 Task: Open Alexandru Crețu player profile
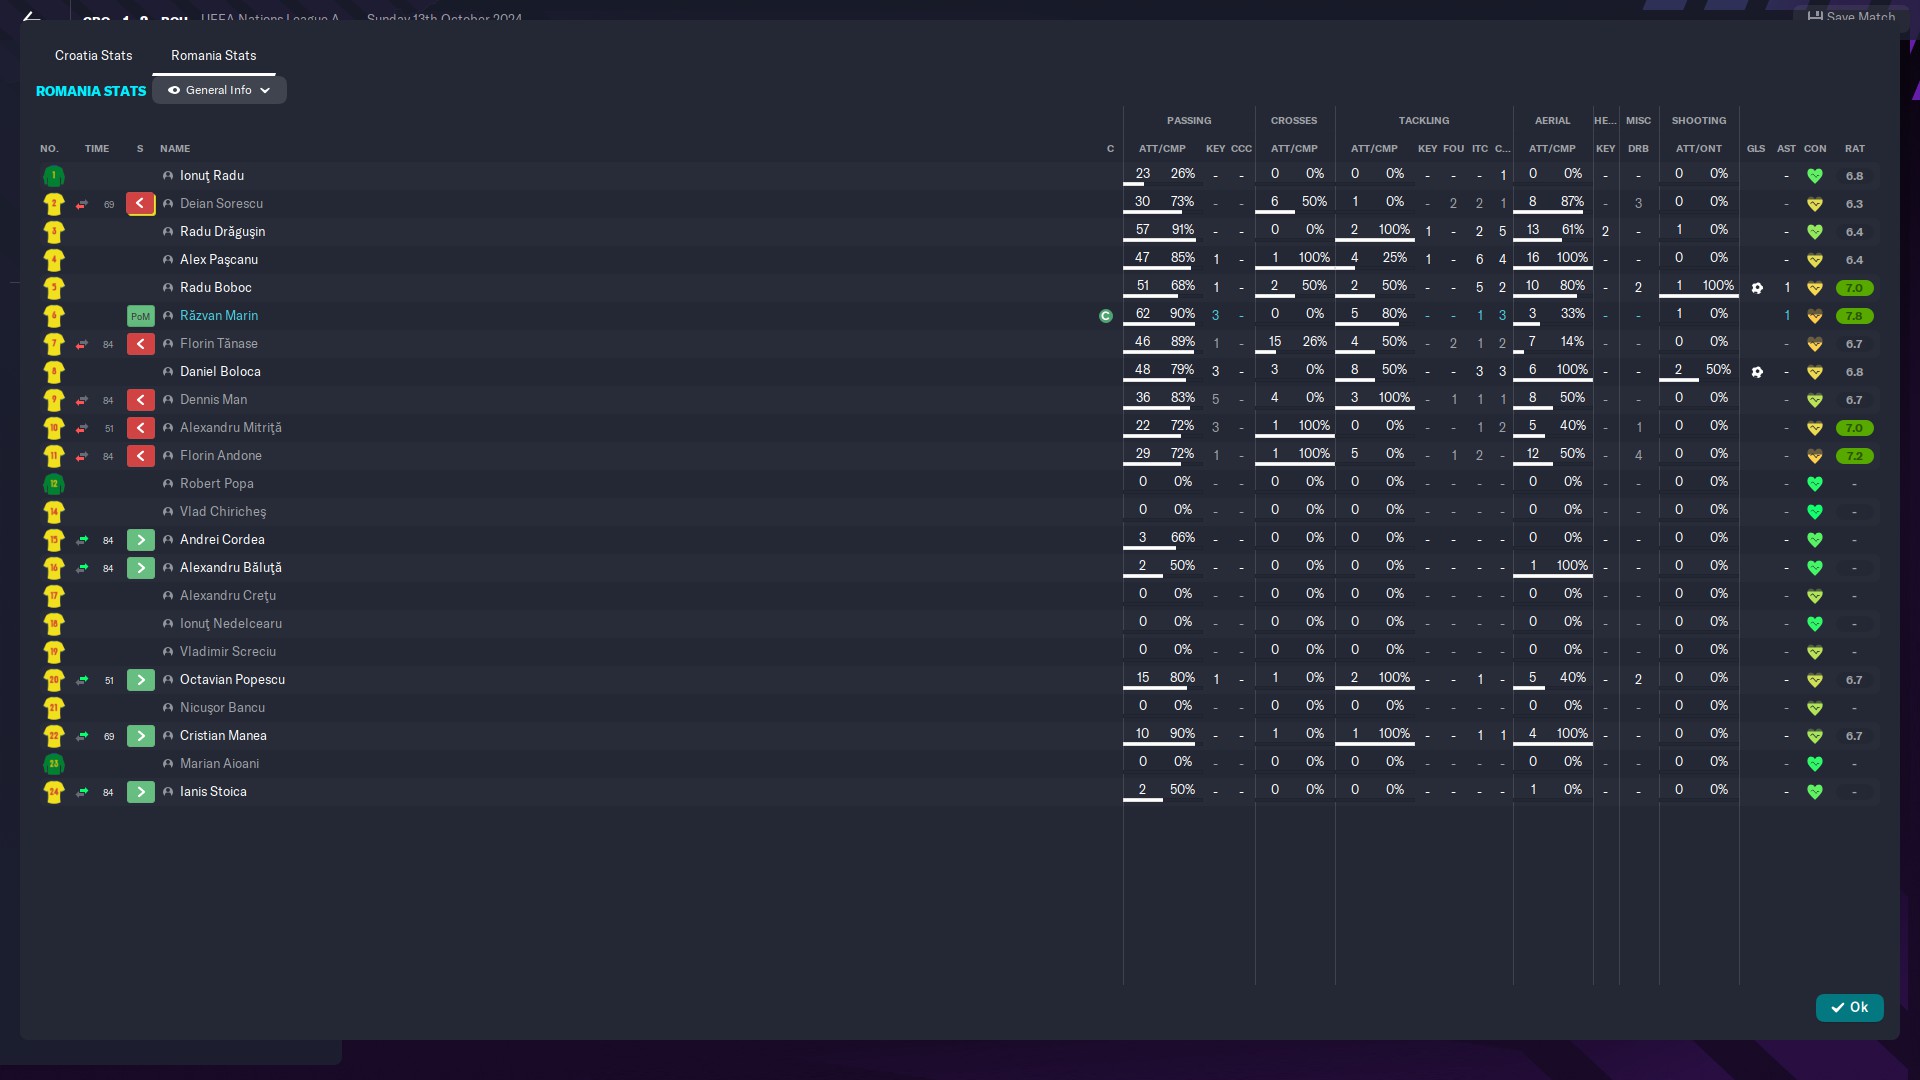[x=228, y=595]
